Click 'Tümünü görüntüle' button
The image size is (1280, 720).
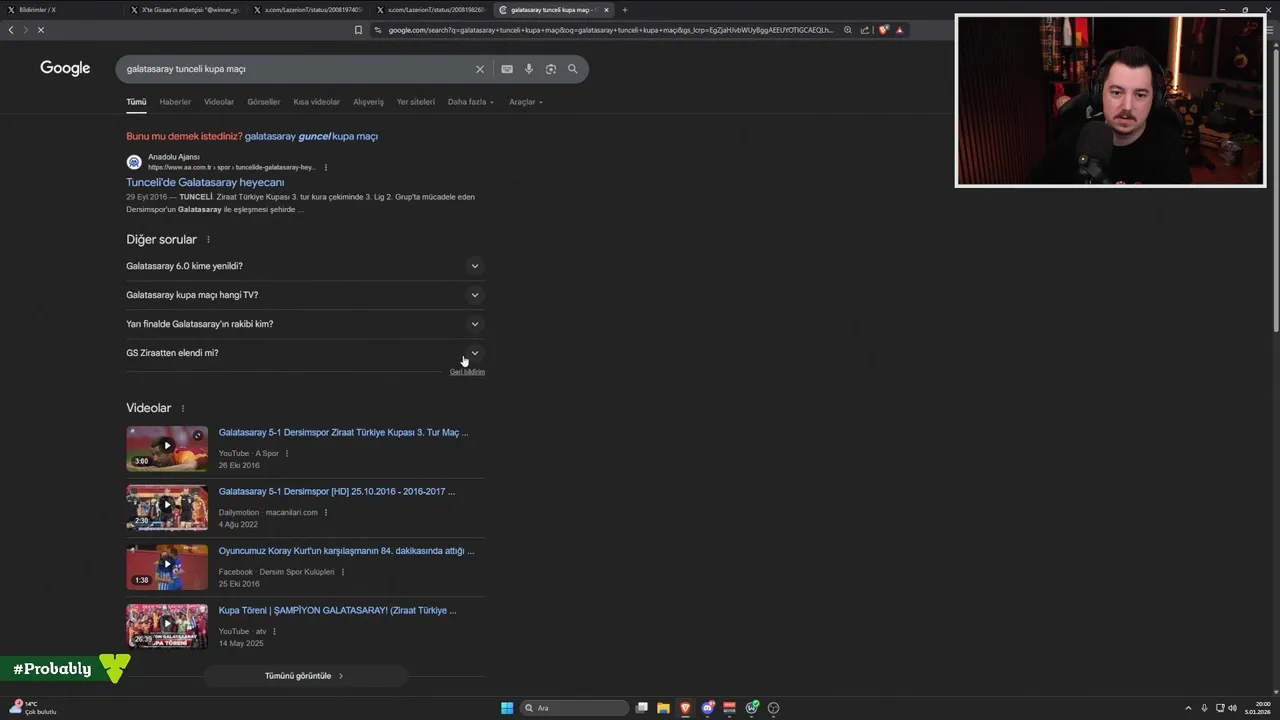coord(305,676)
